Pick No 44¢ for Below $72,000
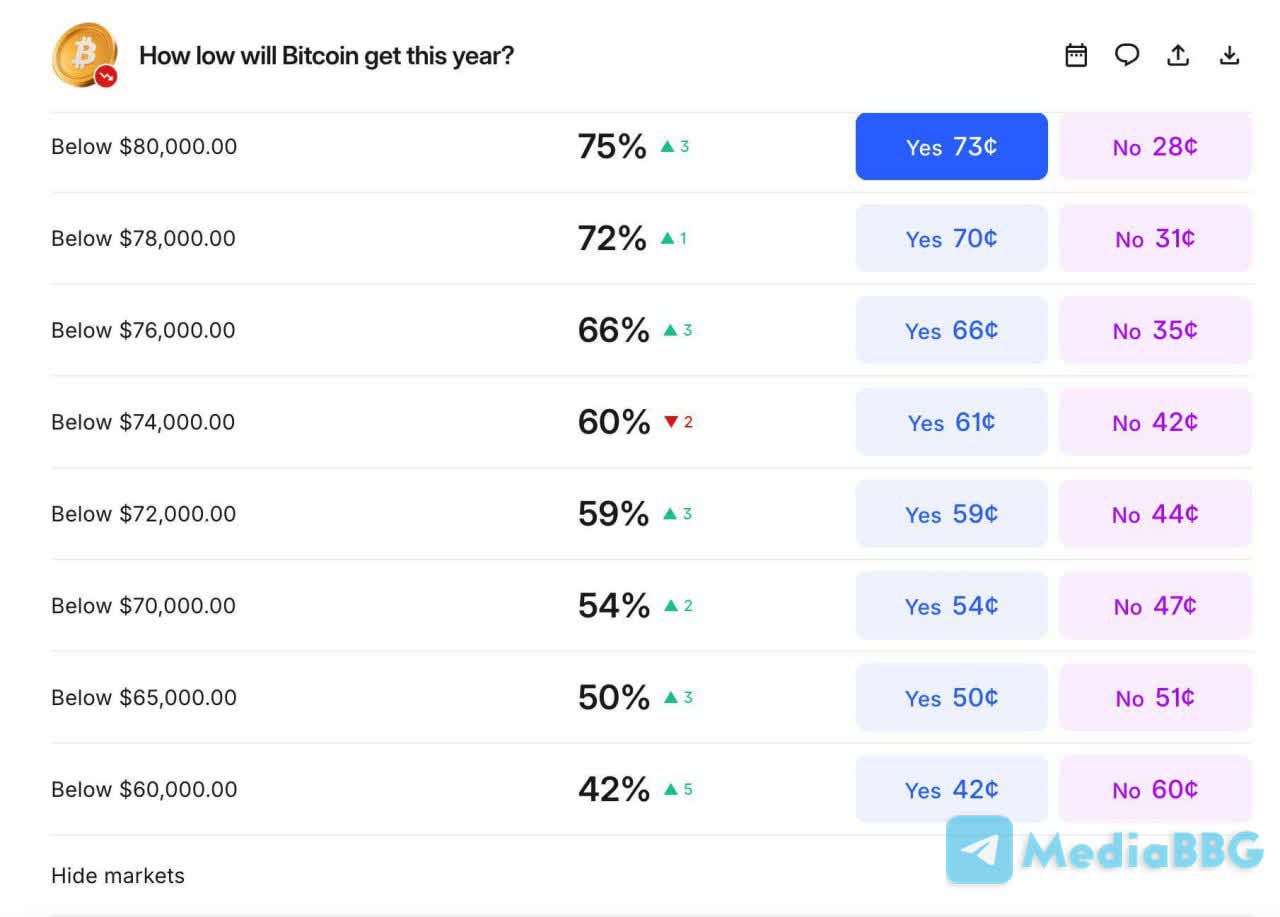This screenshot has width=1280, height=917. (x=1155, y=515)
